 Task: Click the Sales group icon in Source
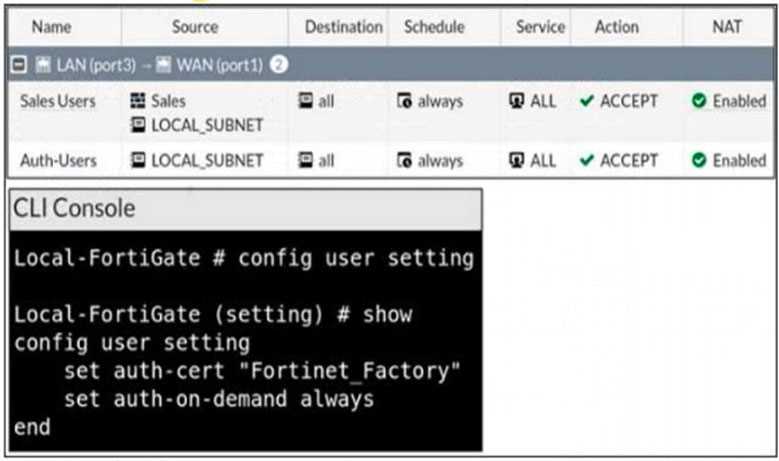click(138, 101)
